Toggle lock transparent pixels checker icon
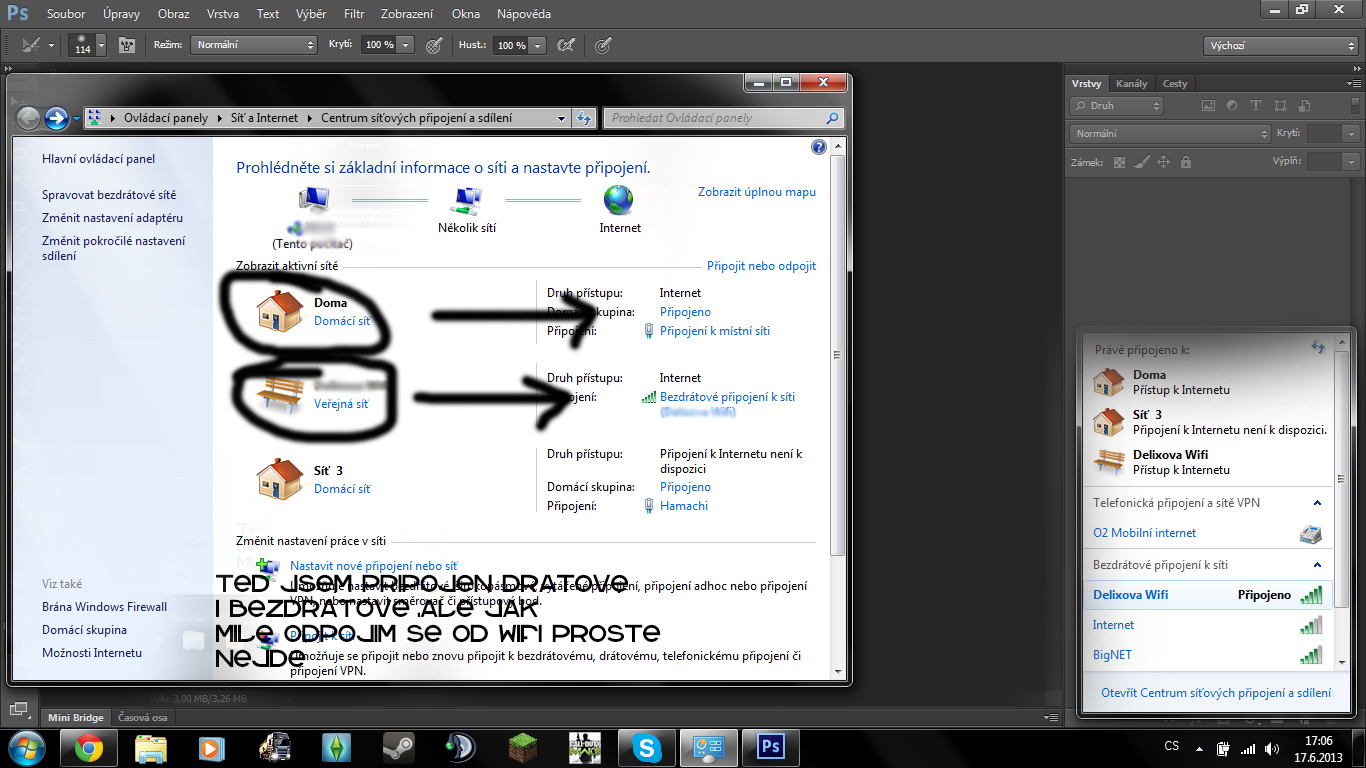The height and width of the screenshot is (768, 1366). tap(1120, 162)
